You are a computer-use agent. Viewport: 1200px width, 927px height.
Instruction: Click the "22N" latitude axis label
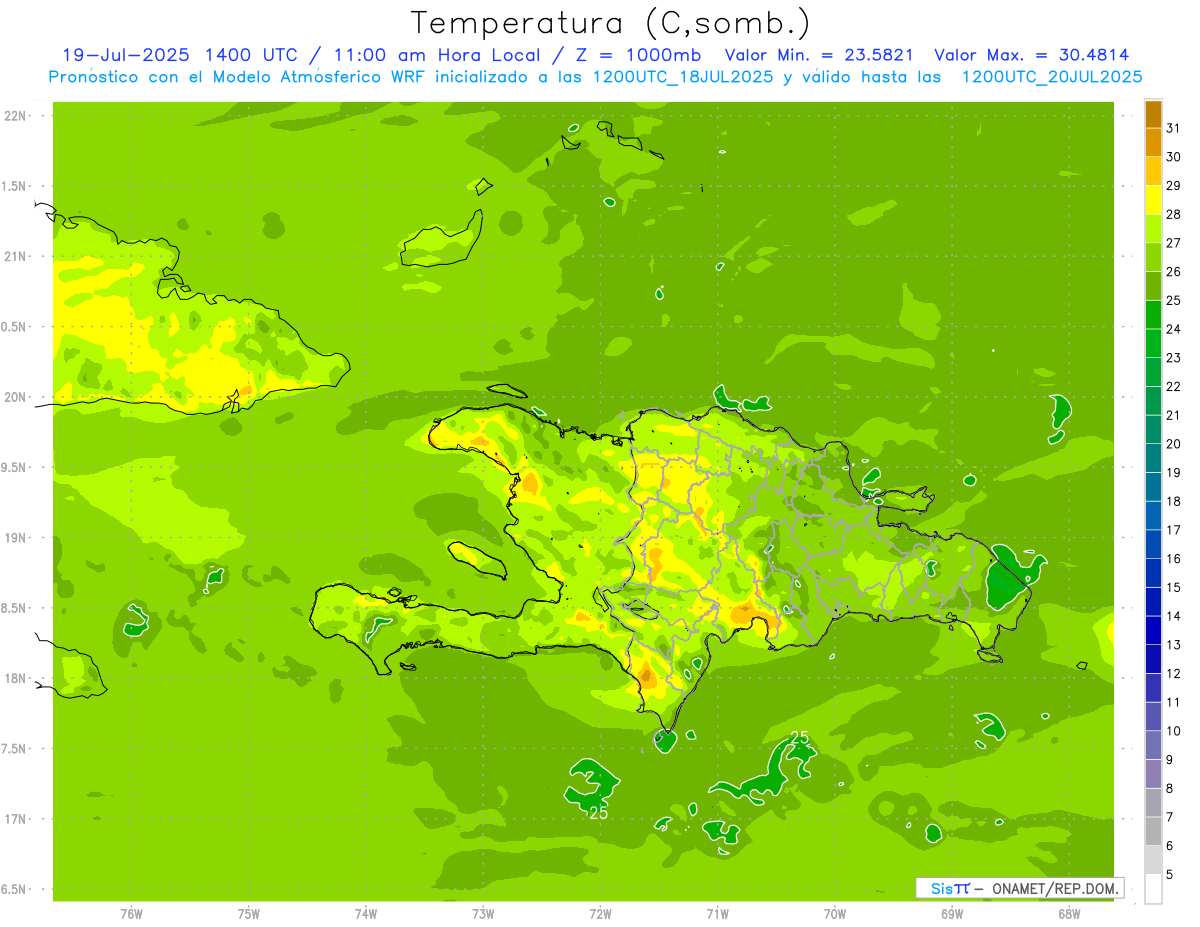pos(16,116)
